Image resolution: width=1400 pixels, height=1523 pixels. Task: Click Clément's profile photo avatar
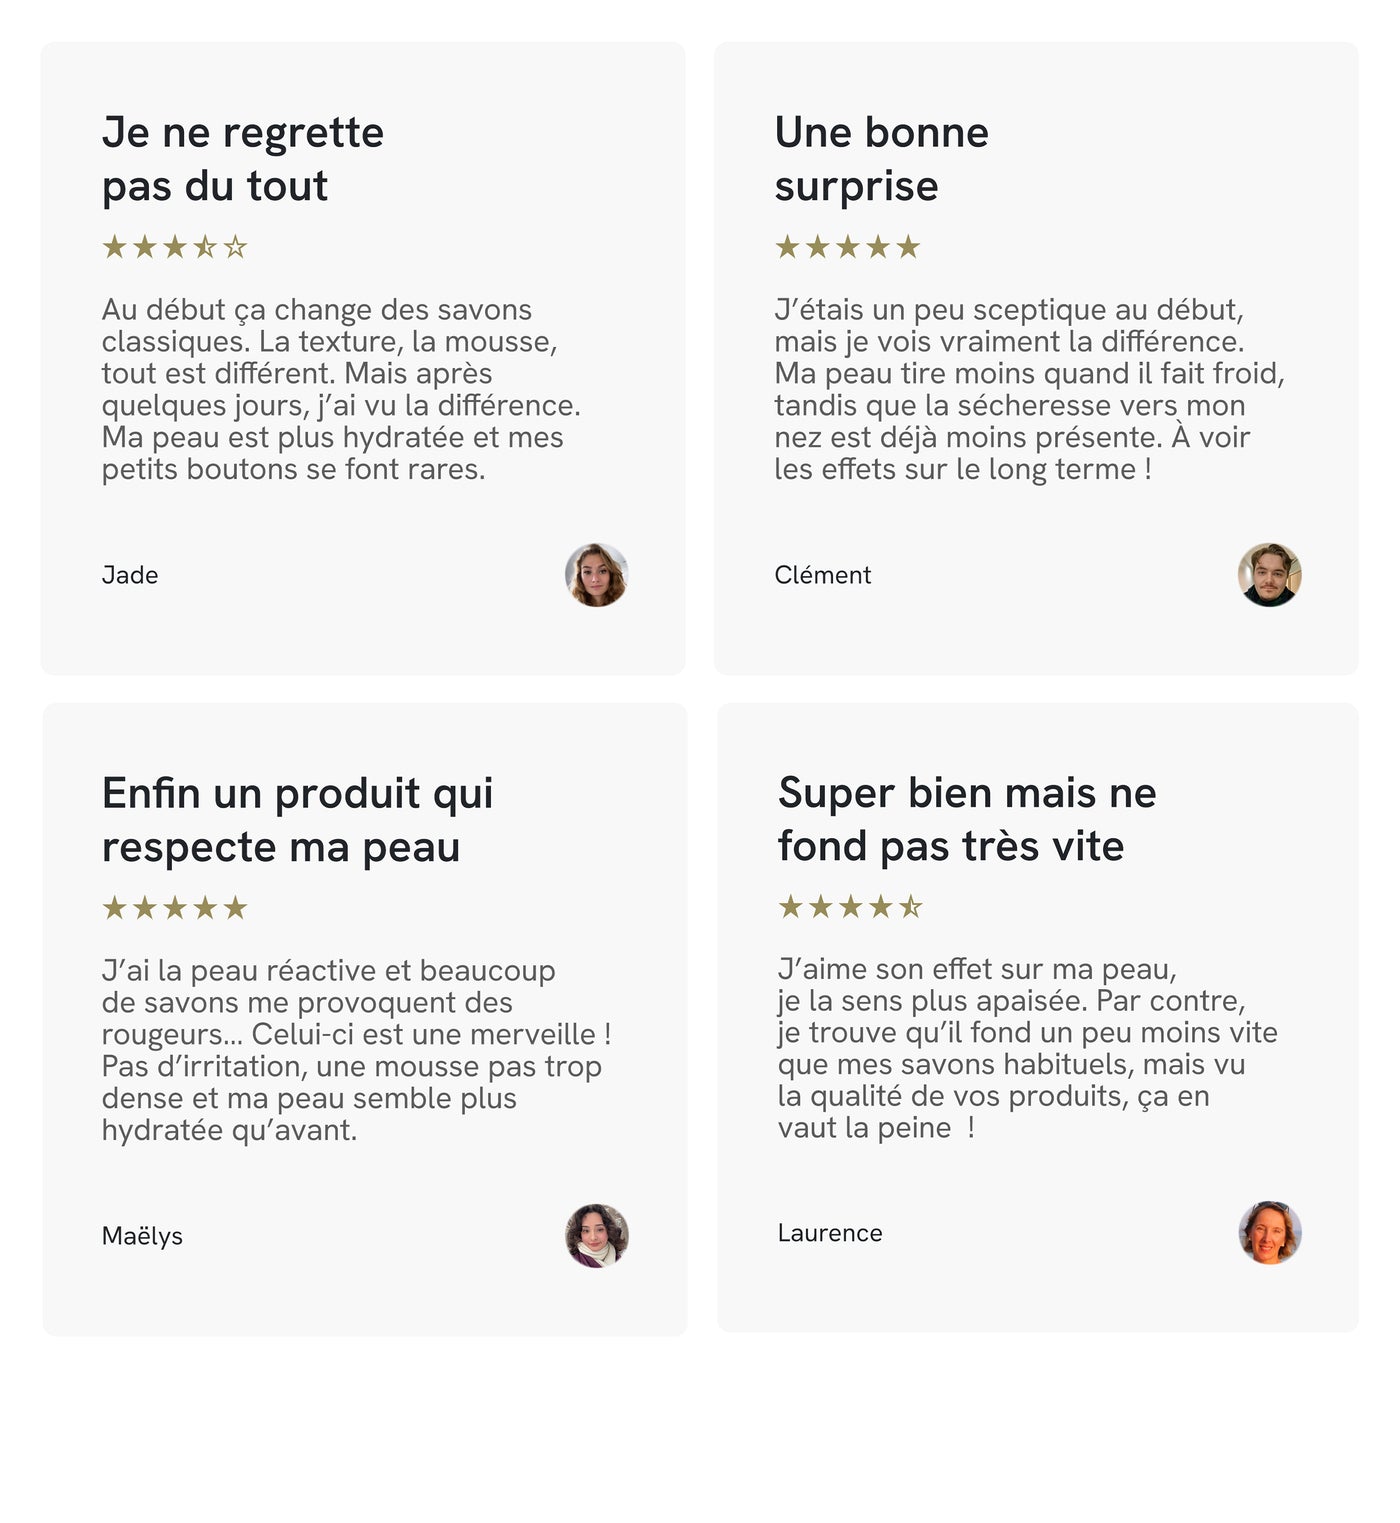coord(1269,575)
